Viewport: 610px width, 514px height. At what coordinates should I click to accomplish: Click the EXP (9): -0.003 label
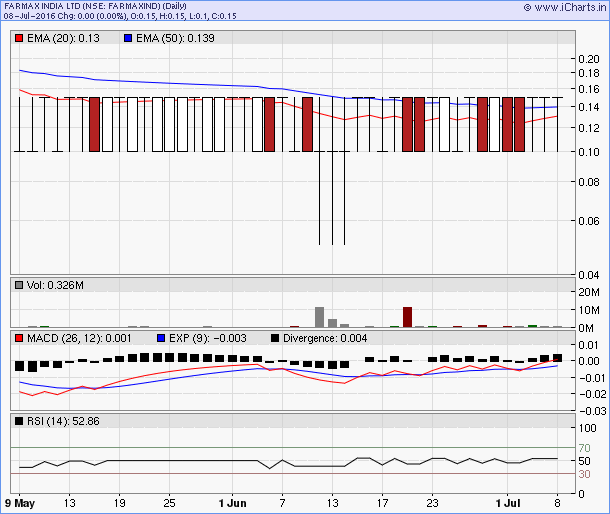pyautogui.click(x=208, y=338)
